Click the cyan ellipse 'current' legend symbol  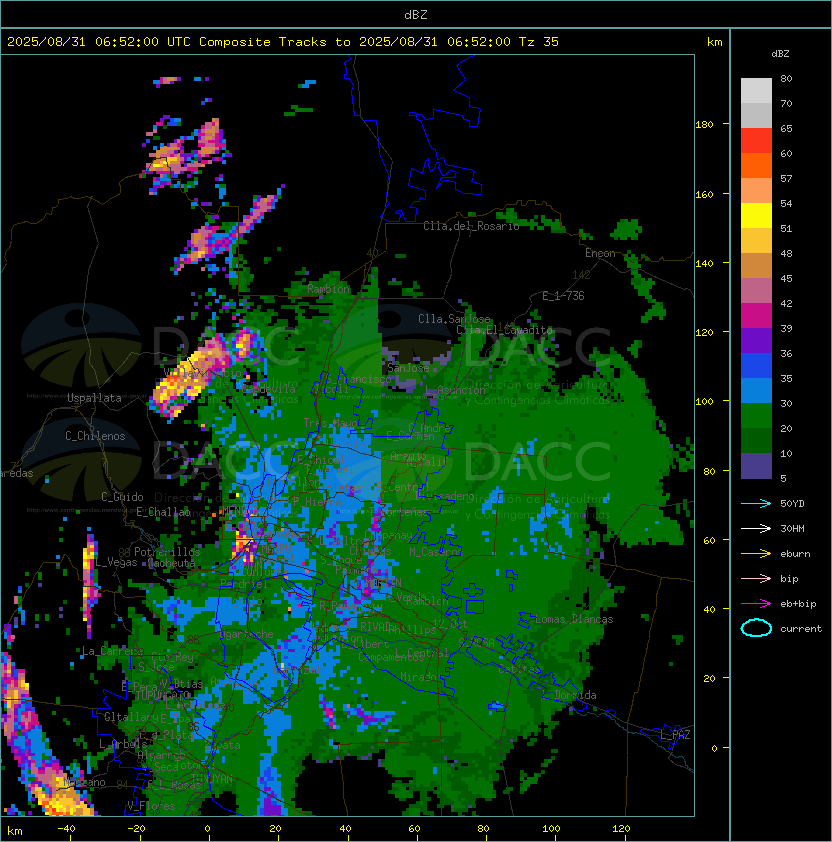pyautogui.click(x=756, y=628)
